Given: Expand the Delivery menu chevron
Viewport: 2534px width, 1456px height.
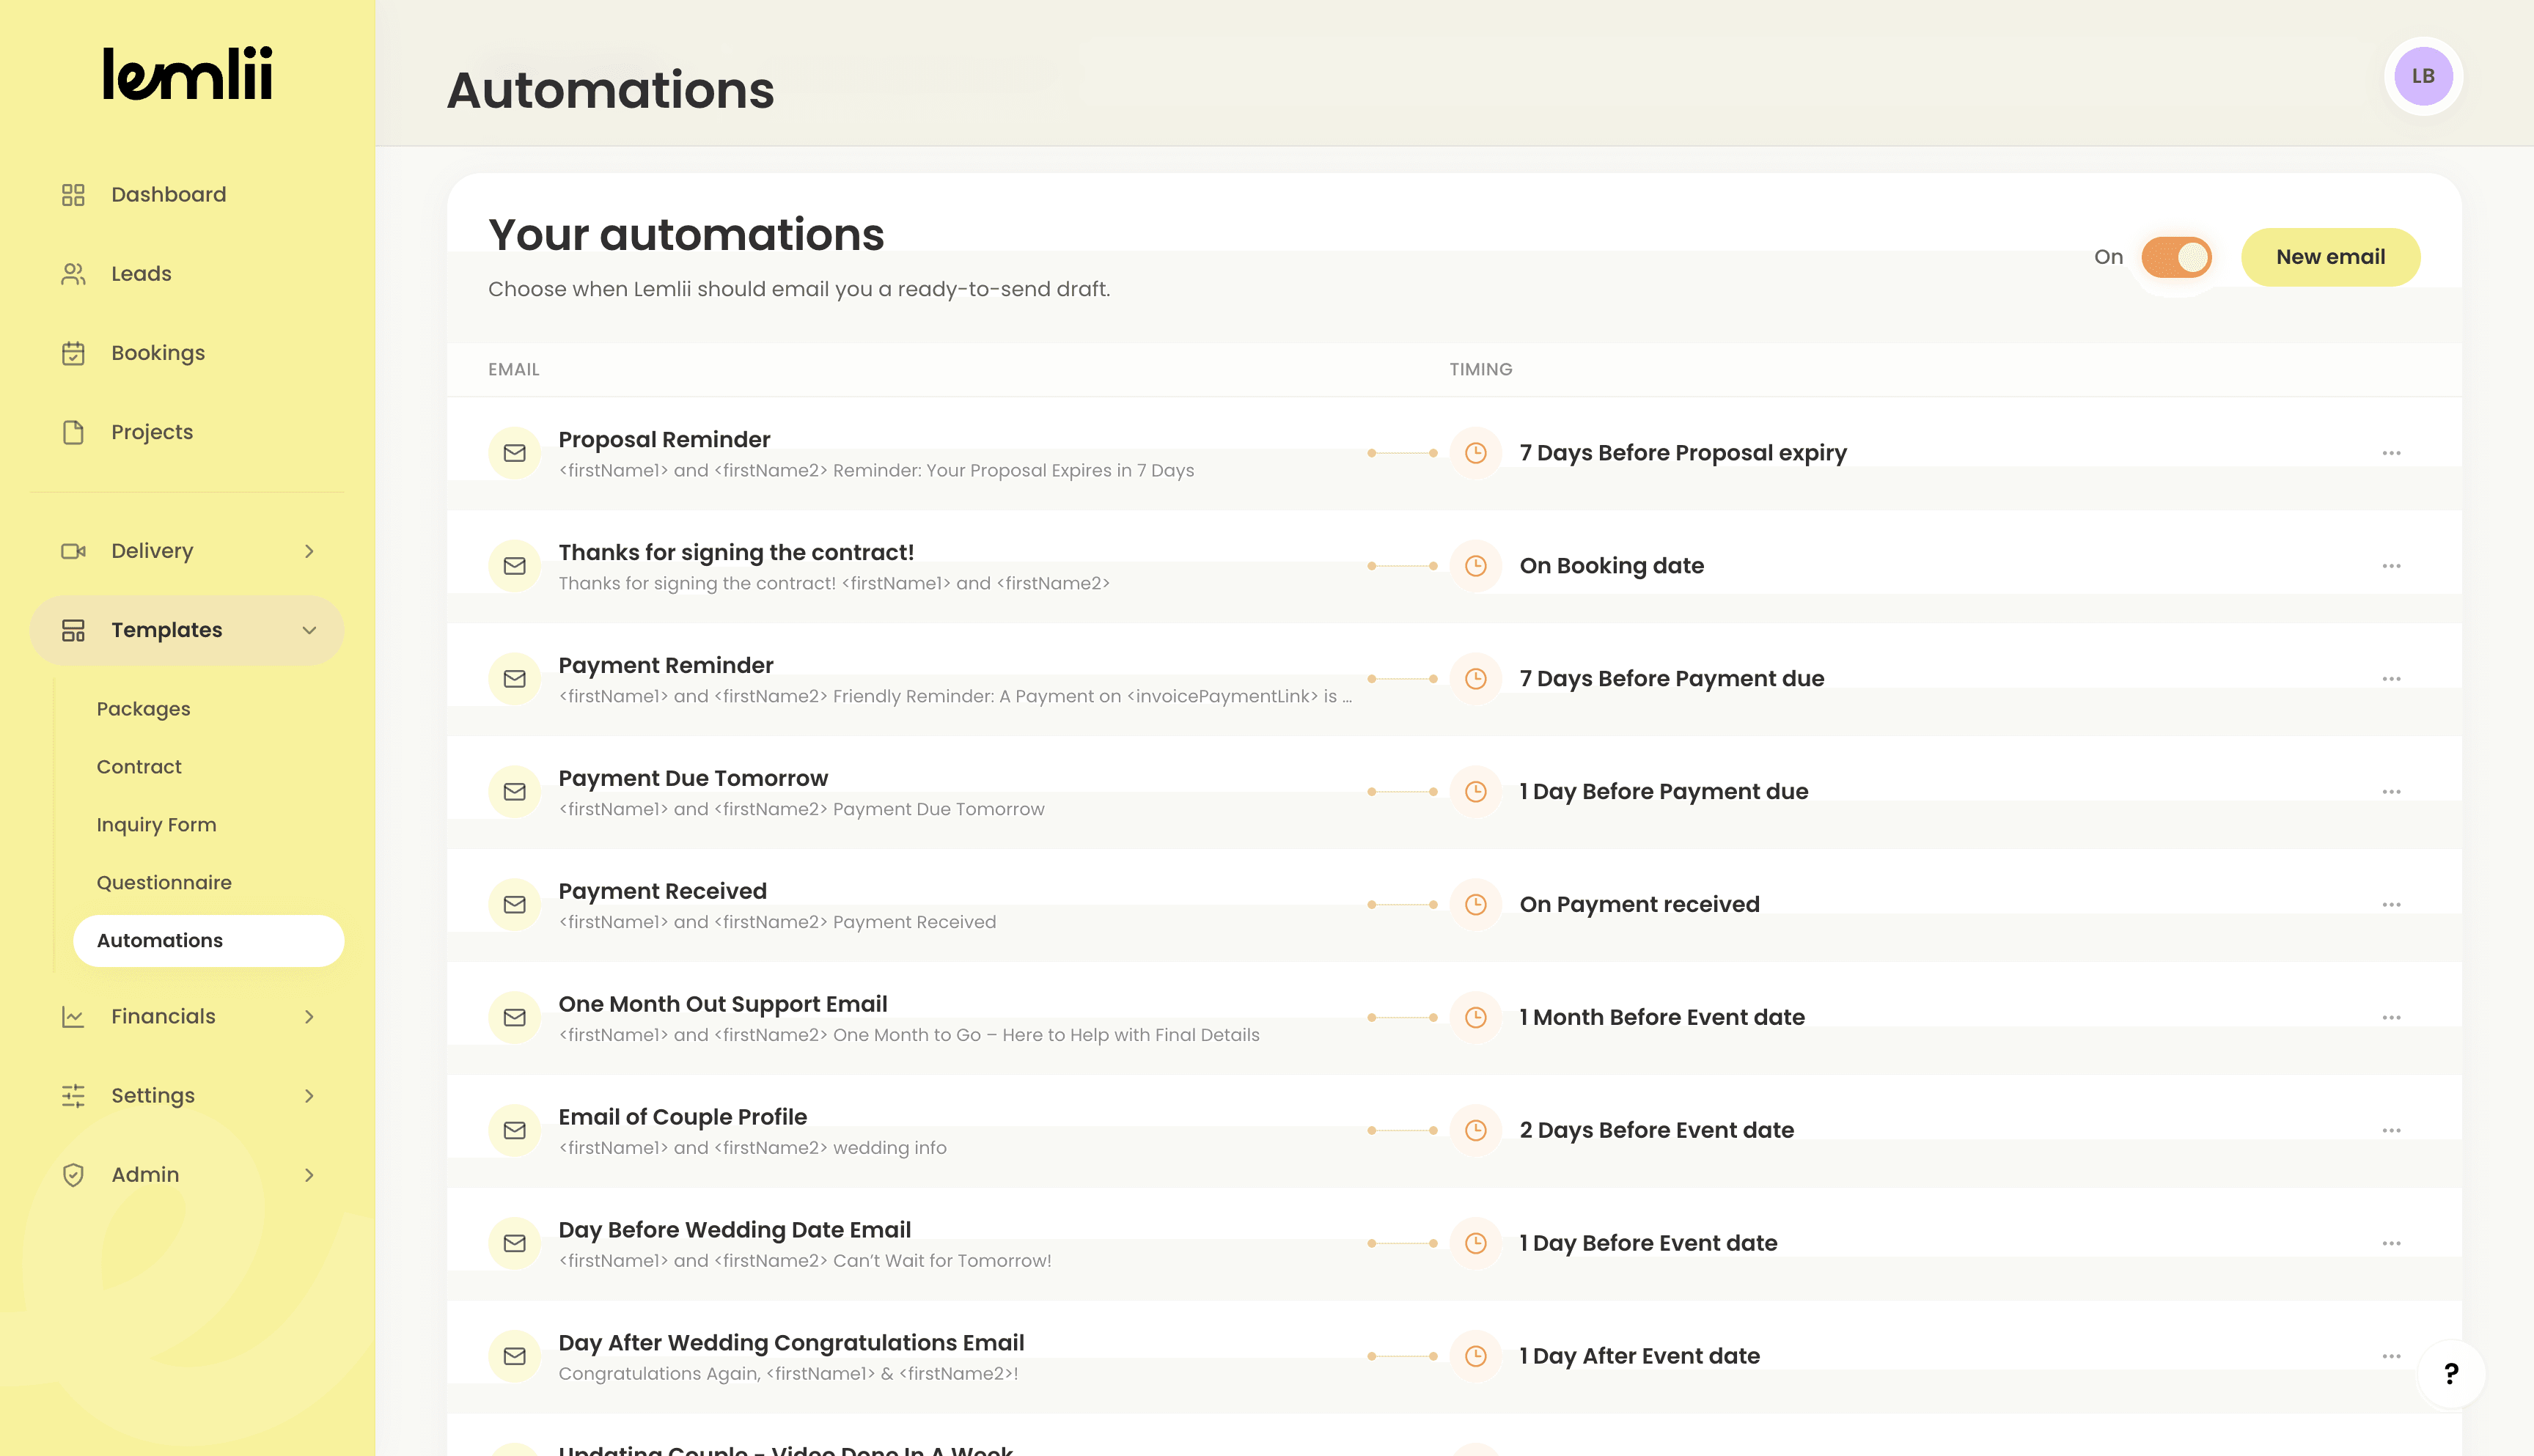Looking at the screenshot, I should click(309, 550).
